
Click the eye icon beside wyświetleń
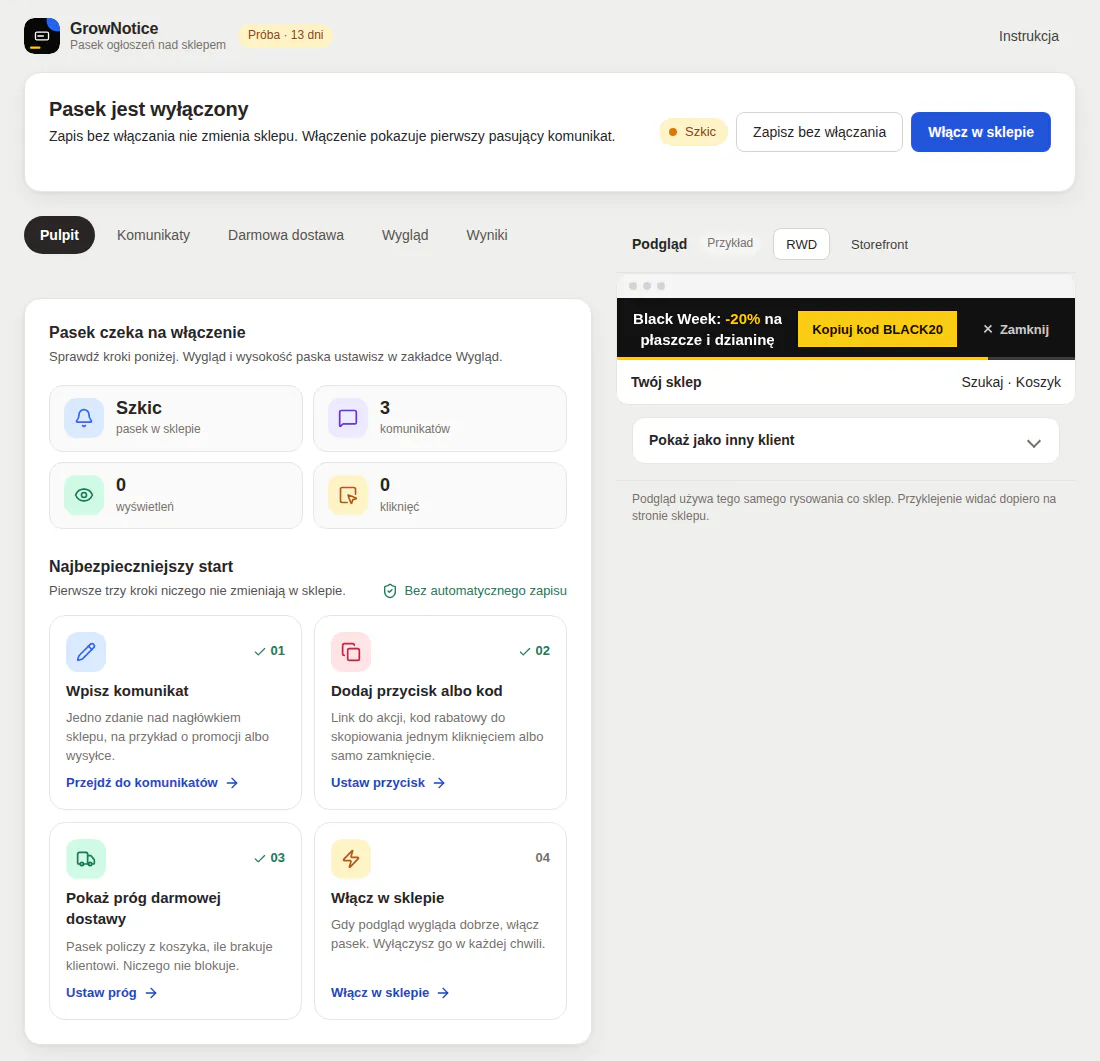pyautogui.click(x=84, y=495)
